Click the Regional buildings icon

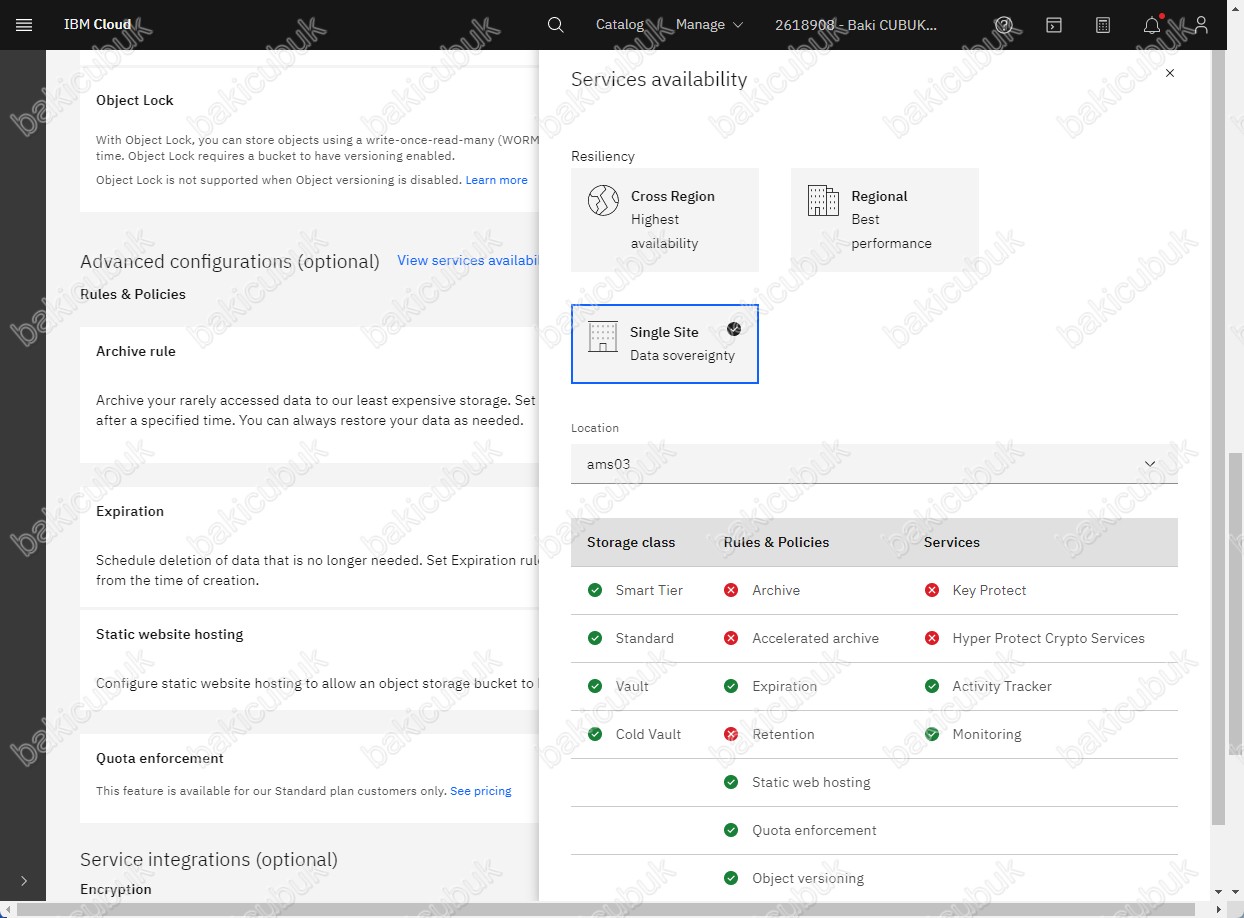click(x=823, y=200)
